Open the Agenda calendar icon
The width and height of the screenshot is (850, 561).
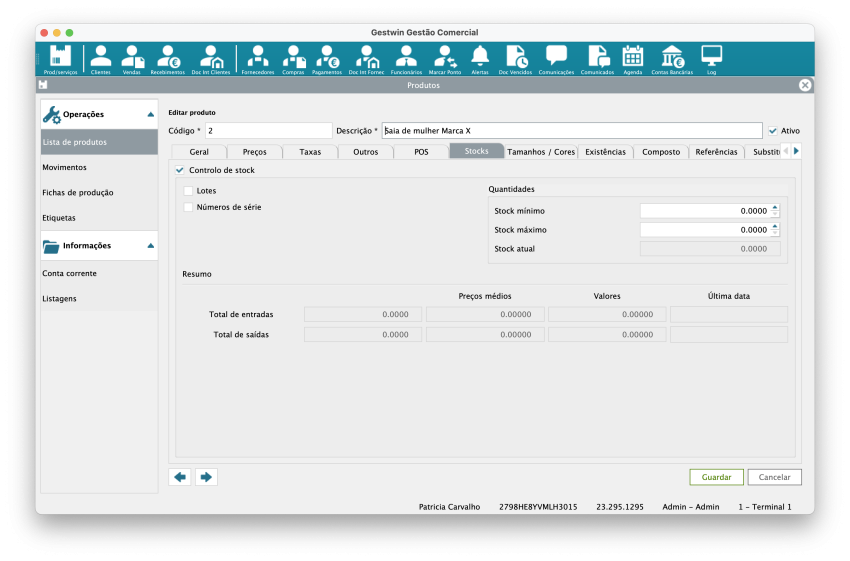632,58
